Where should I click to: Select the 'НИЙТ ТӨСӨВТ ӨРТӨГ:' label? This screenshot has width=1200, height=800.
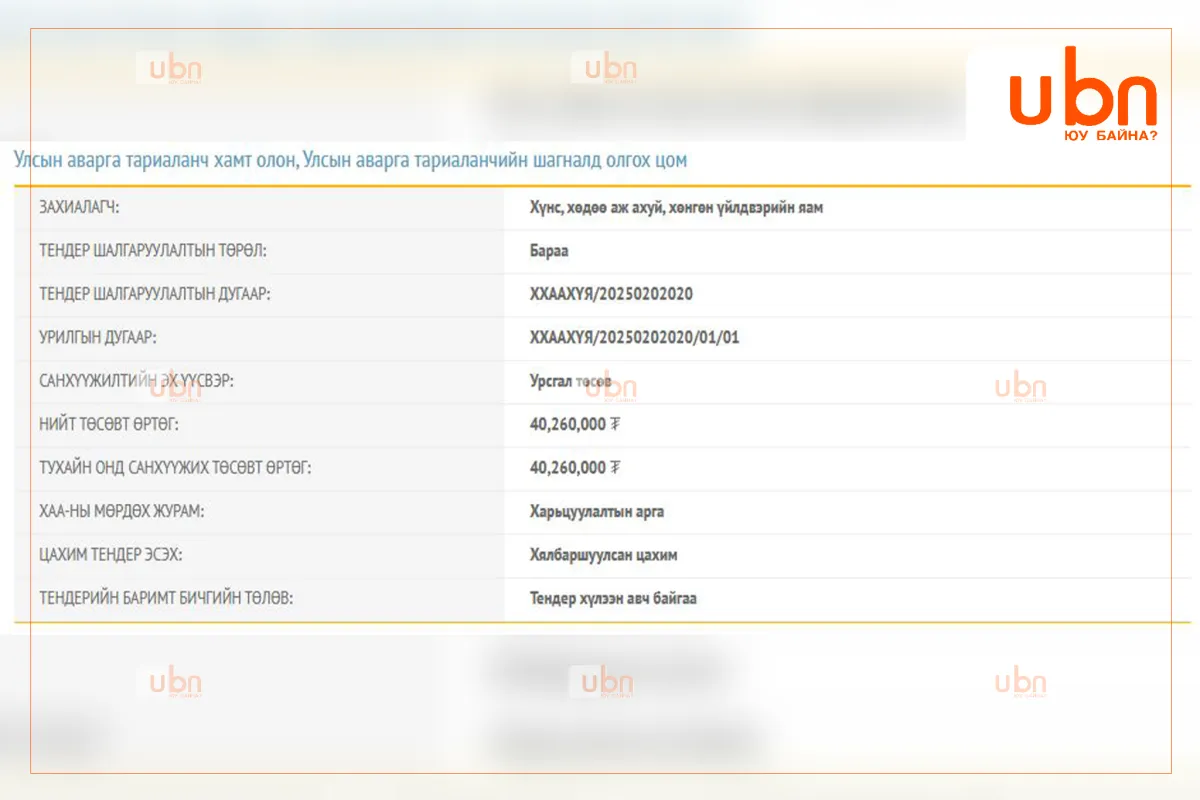click(109, 424)
